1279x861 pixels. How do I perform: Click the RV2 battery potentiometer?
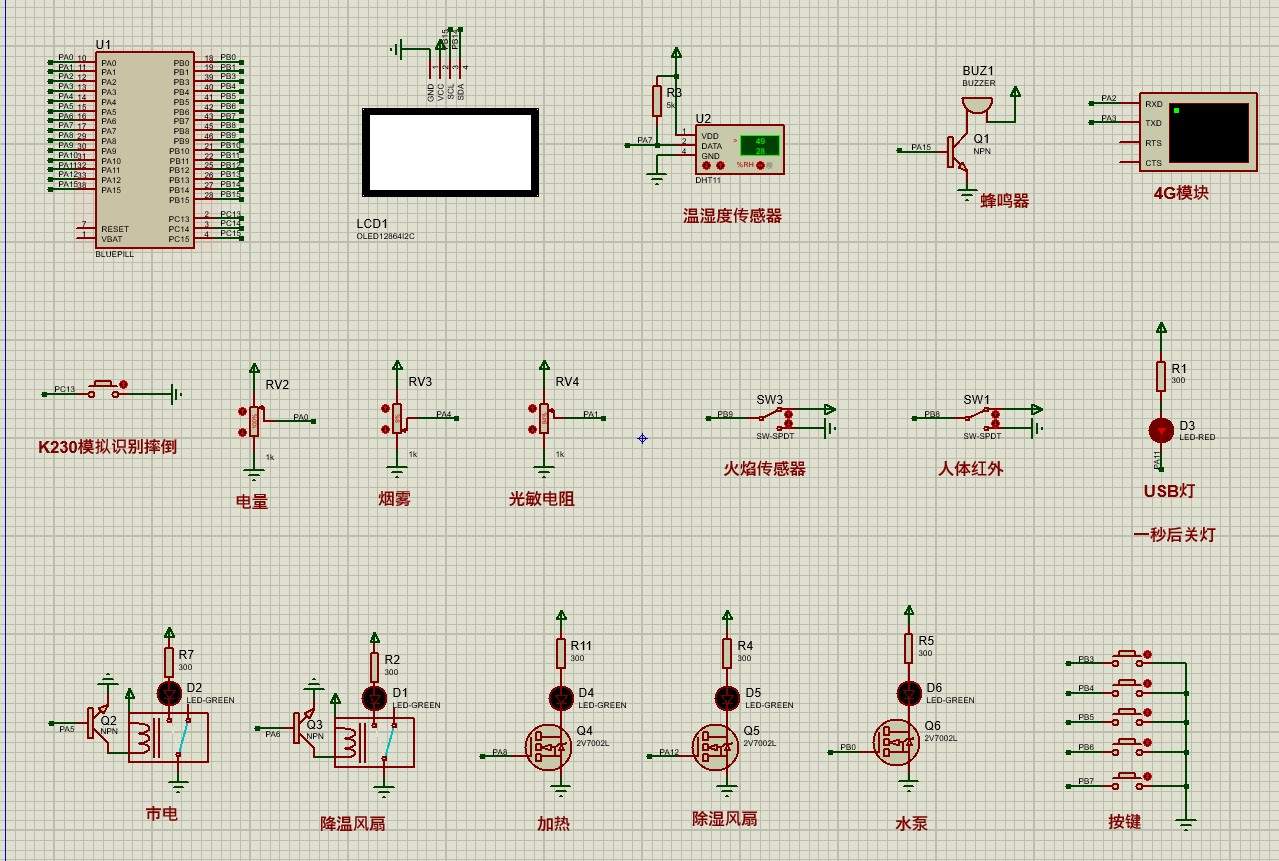pos(254,421)
